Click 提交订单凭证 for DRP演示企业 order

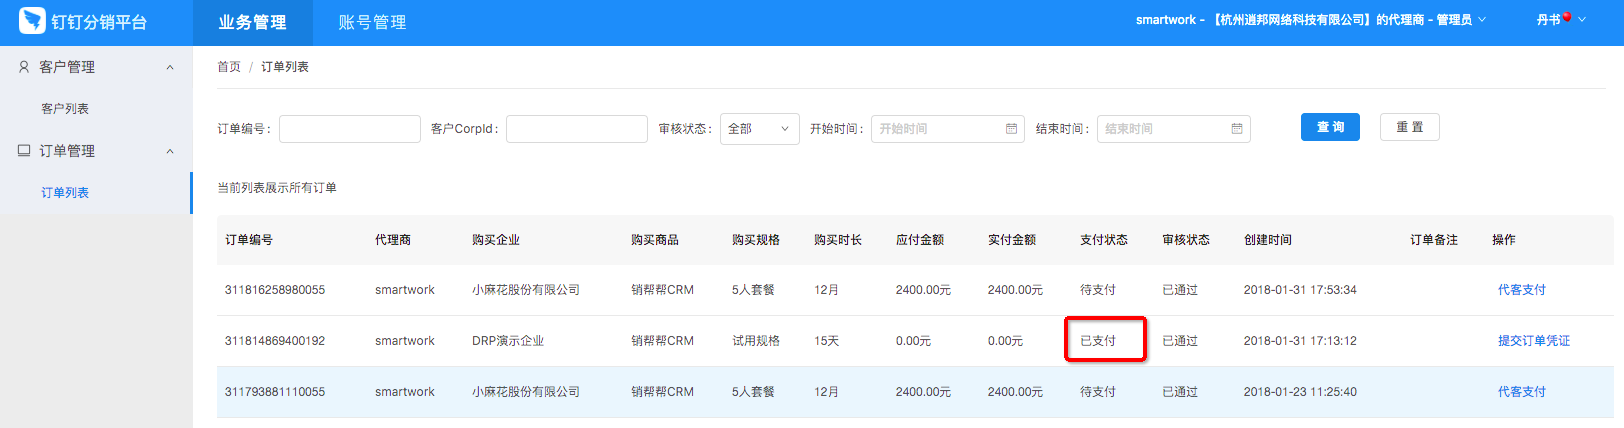pyautogui.click(x=1533, y=341)
